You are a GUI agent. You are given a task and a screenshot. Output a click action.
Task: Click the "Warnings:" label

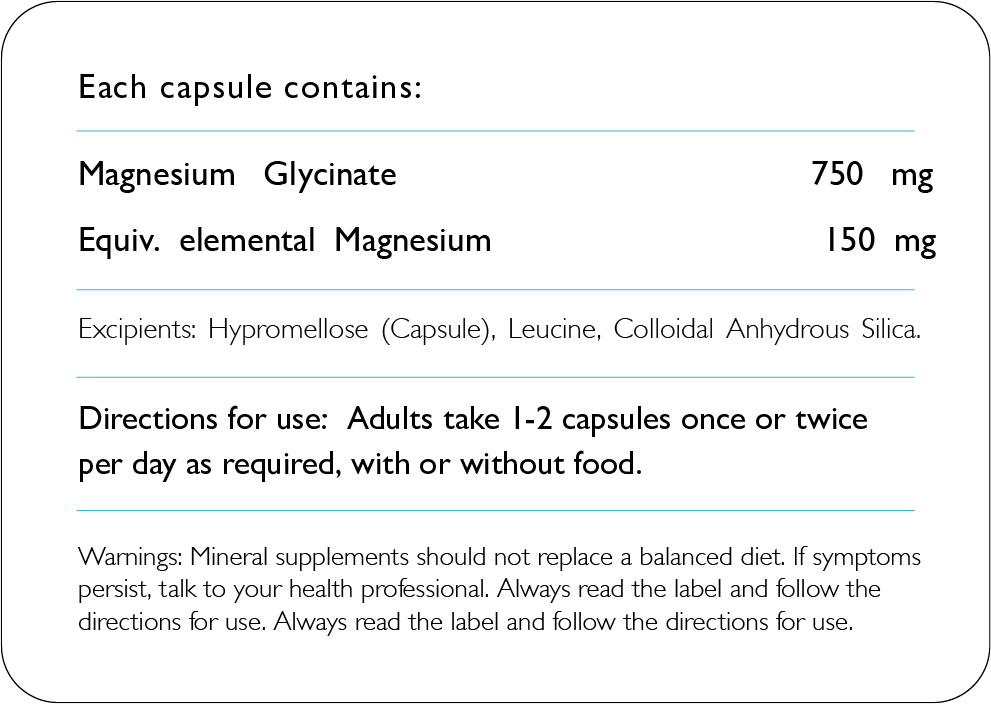(130, 556)
